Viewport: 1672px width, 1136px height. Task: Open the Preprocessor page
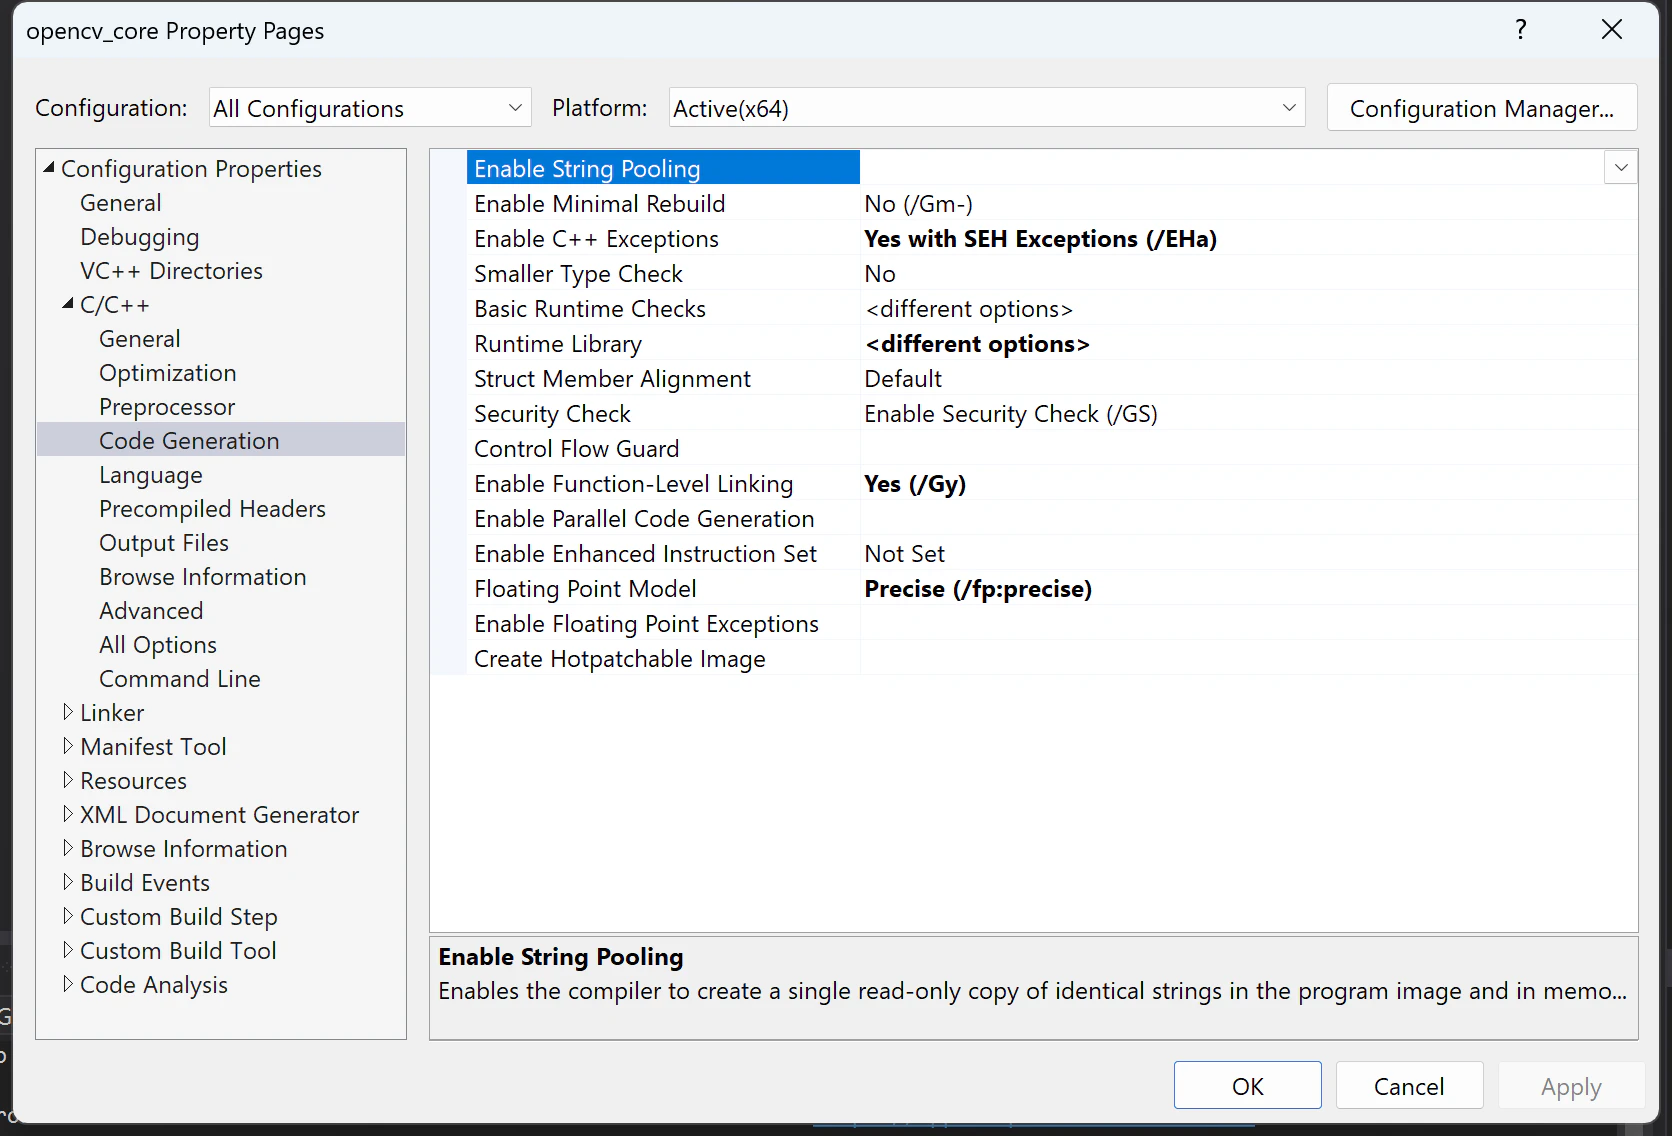click(167, 407)
